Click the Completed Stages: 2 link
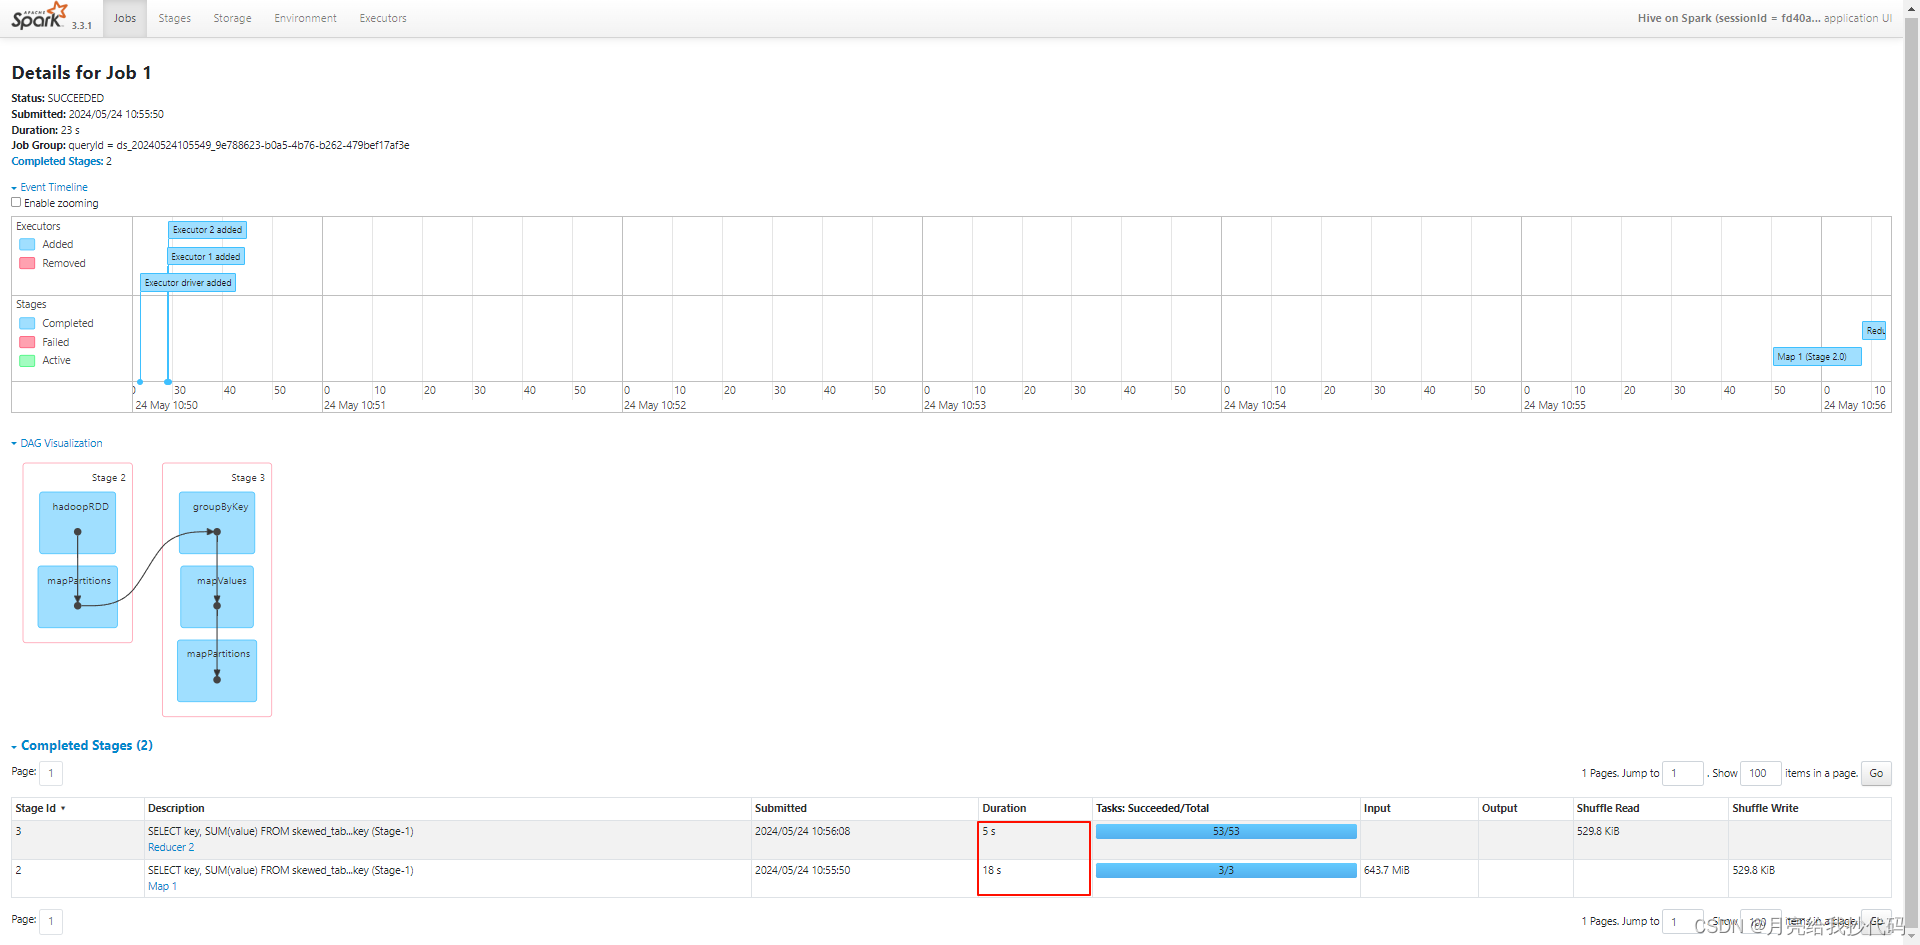 click(61, 161)
